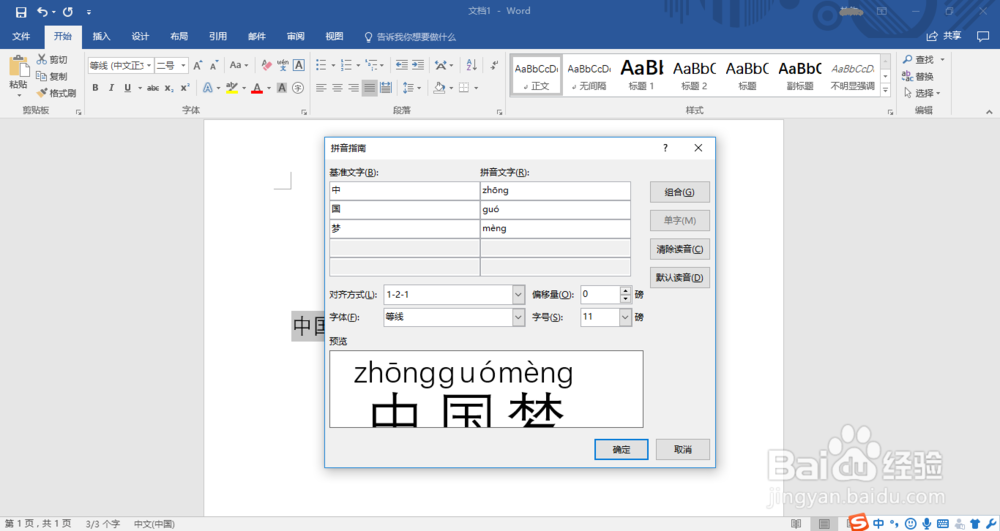The height and width of the screenshot is (531, 1000).
Task: Apply character border icon
Action: pyautogui.click(x=298, y=65)
